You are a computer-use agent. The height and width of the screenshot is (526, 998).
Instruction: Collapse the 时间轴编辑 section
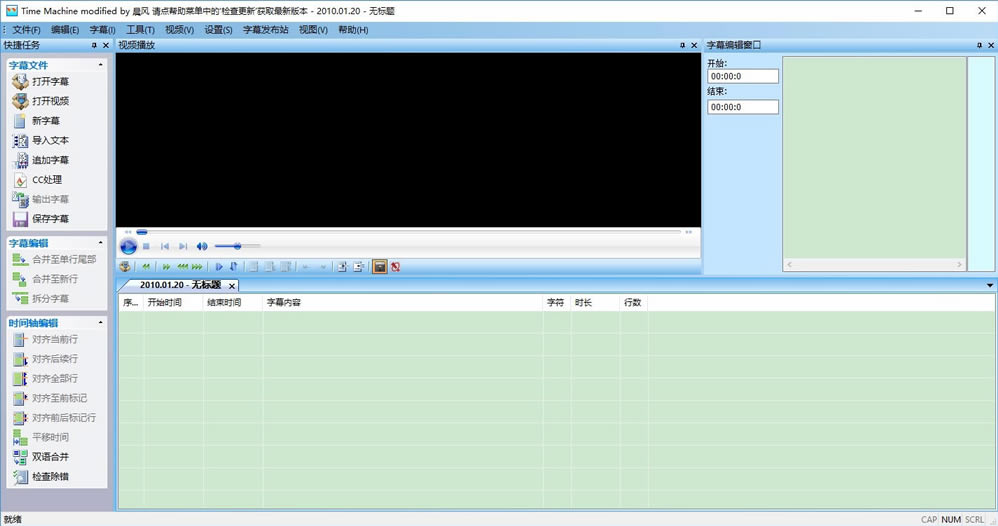click(x=100, y=323)
